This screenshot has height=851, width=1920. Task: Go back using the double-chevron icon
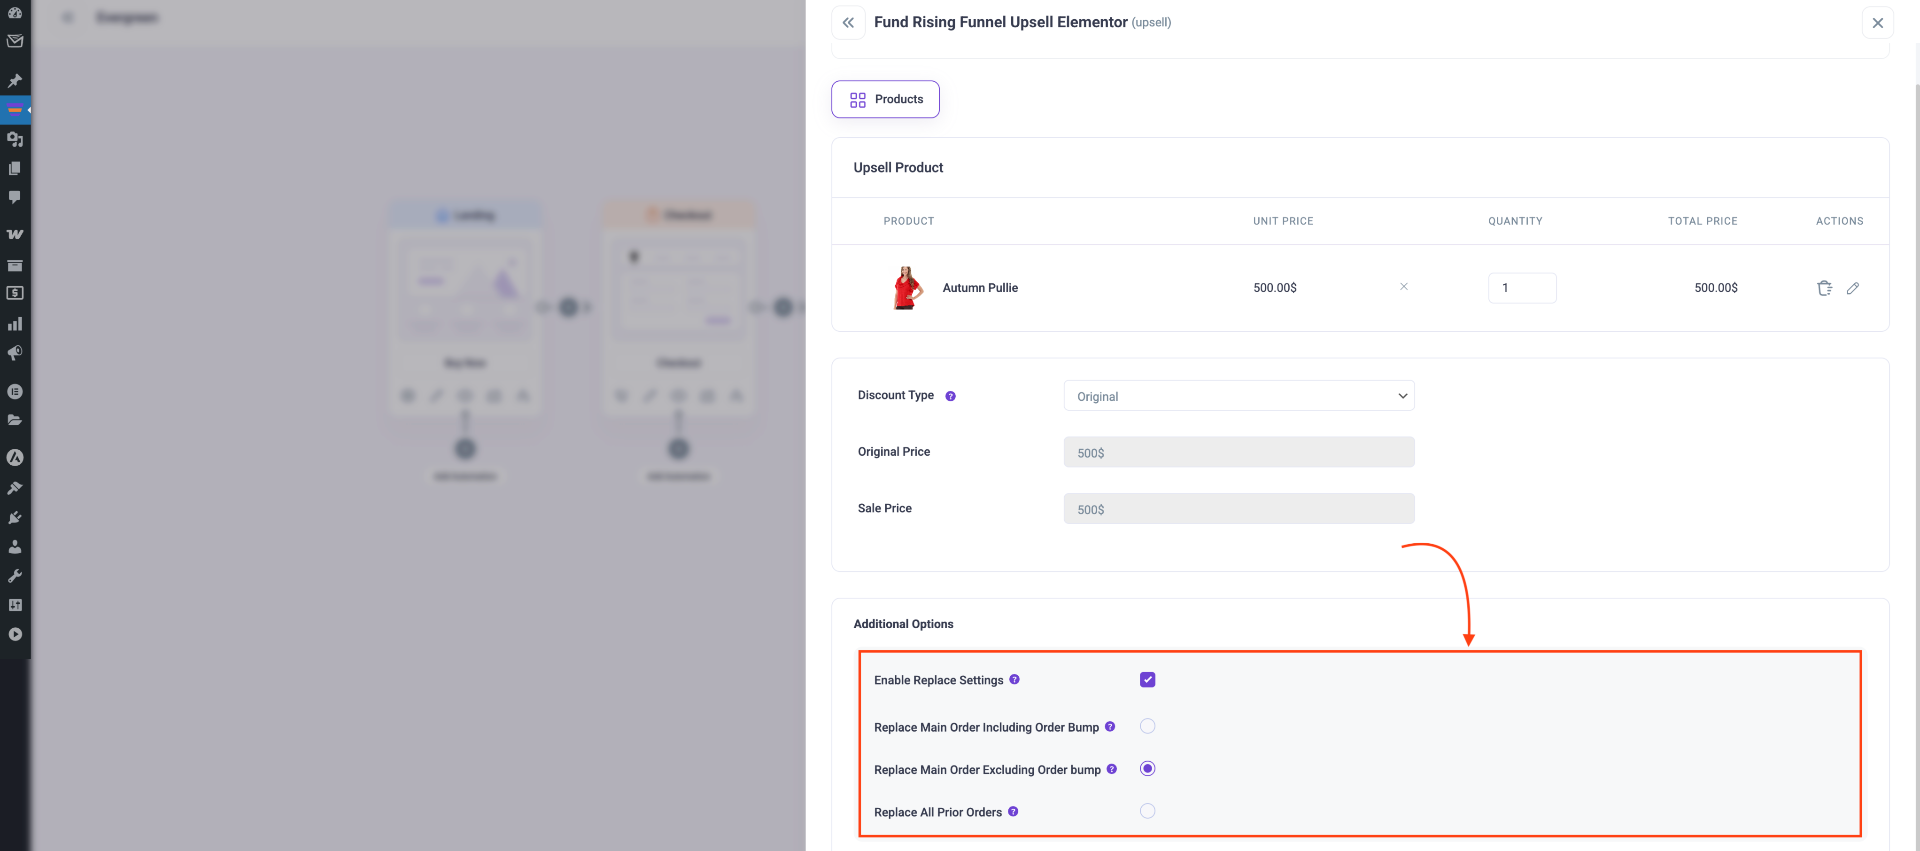[848, 22]
